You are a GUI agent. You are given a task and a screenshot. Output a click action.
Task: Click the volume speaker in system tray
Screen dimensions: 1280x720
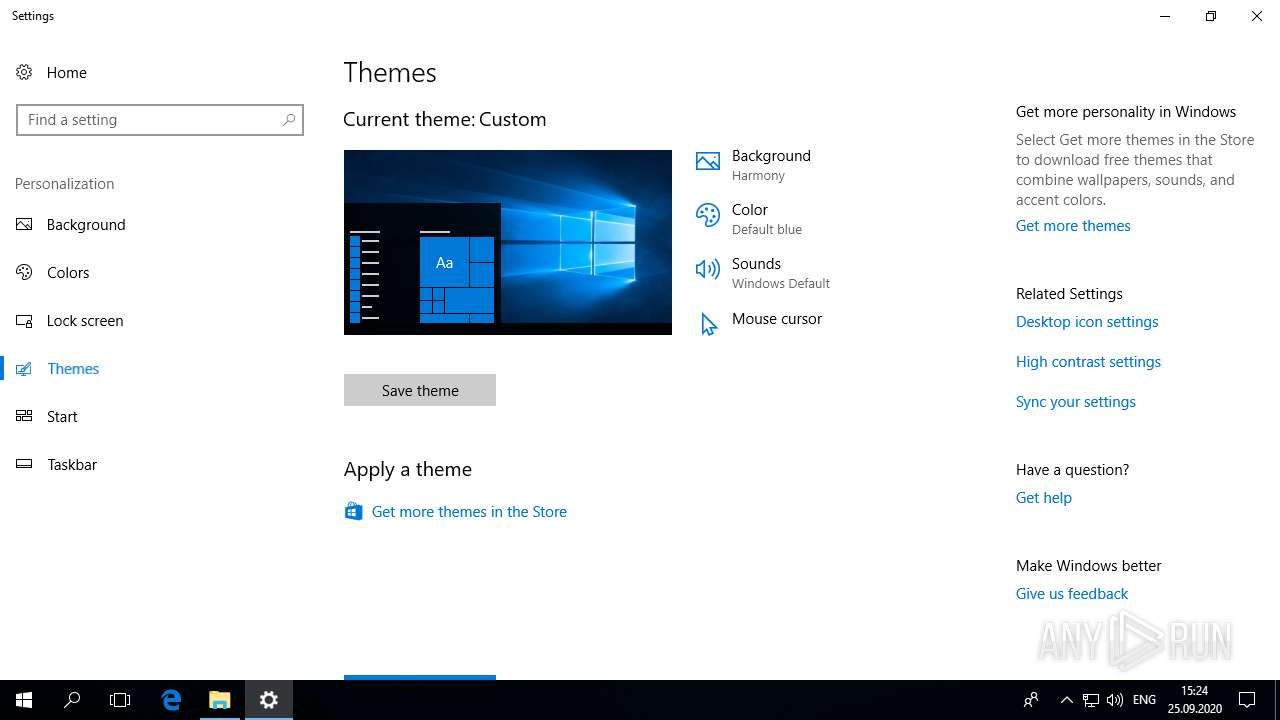tap(1115, 700)
